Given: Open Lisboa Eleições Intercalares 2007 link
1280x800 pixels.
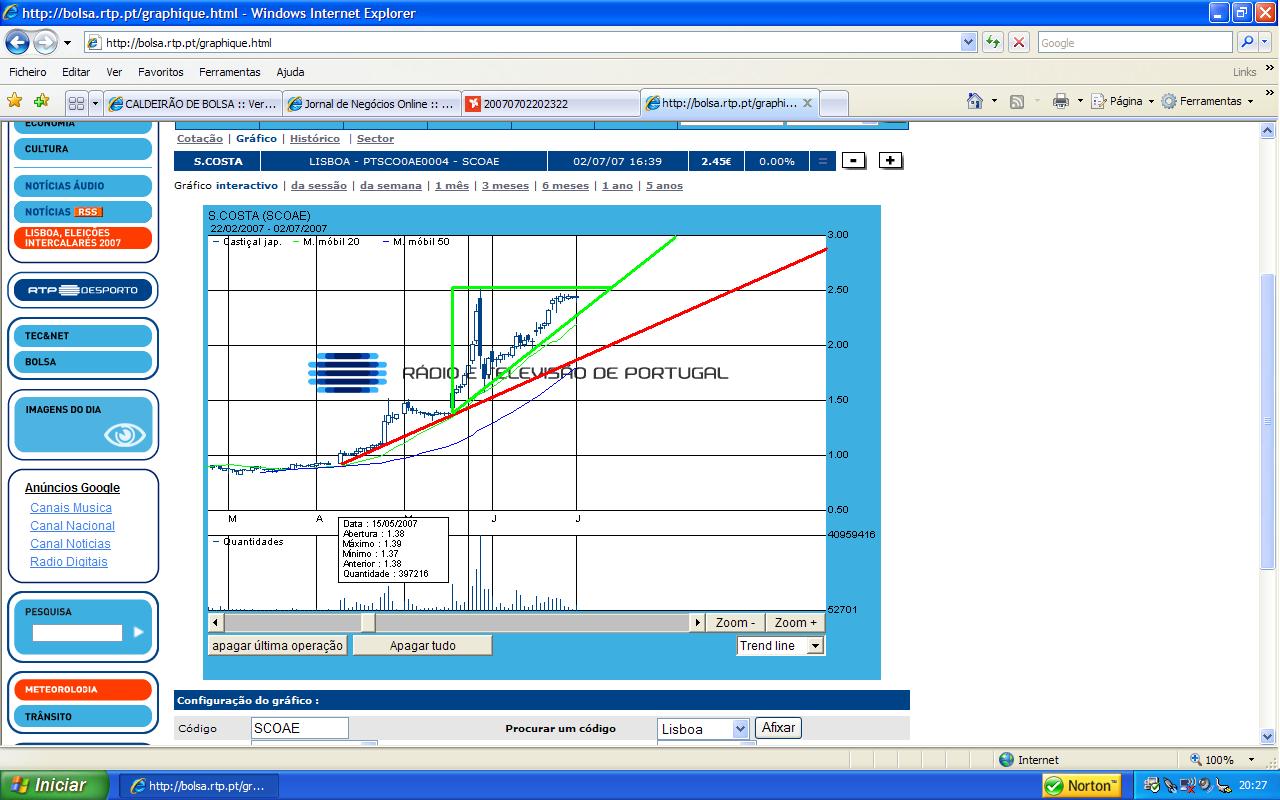Looking at the screenshot, I should coord(82,238).
